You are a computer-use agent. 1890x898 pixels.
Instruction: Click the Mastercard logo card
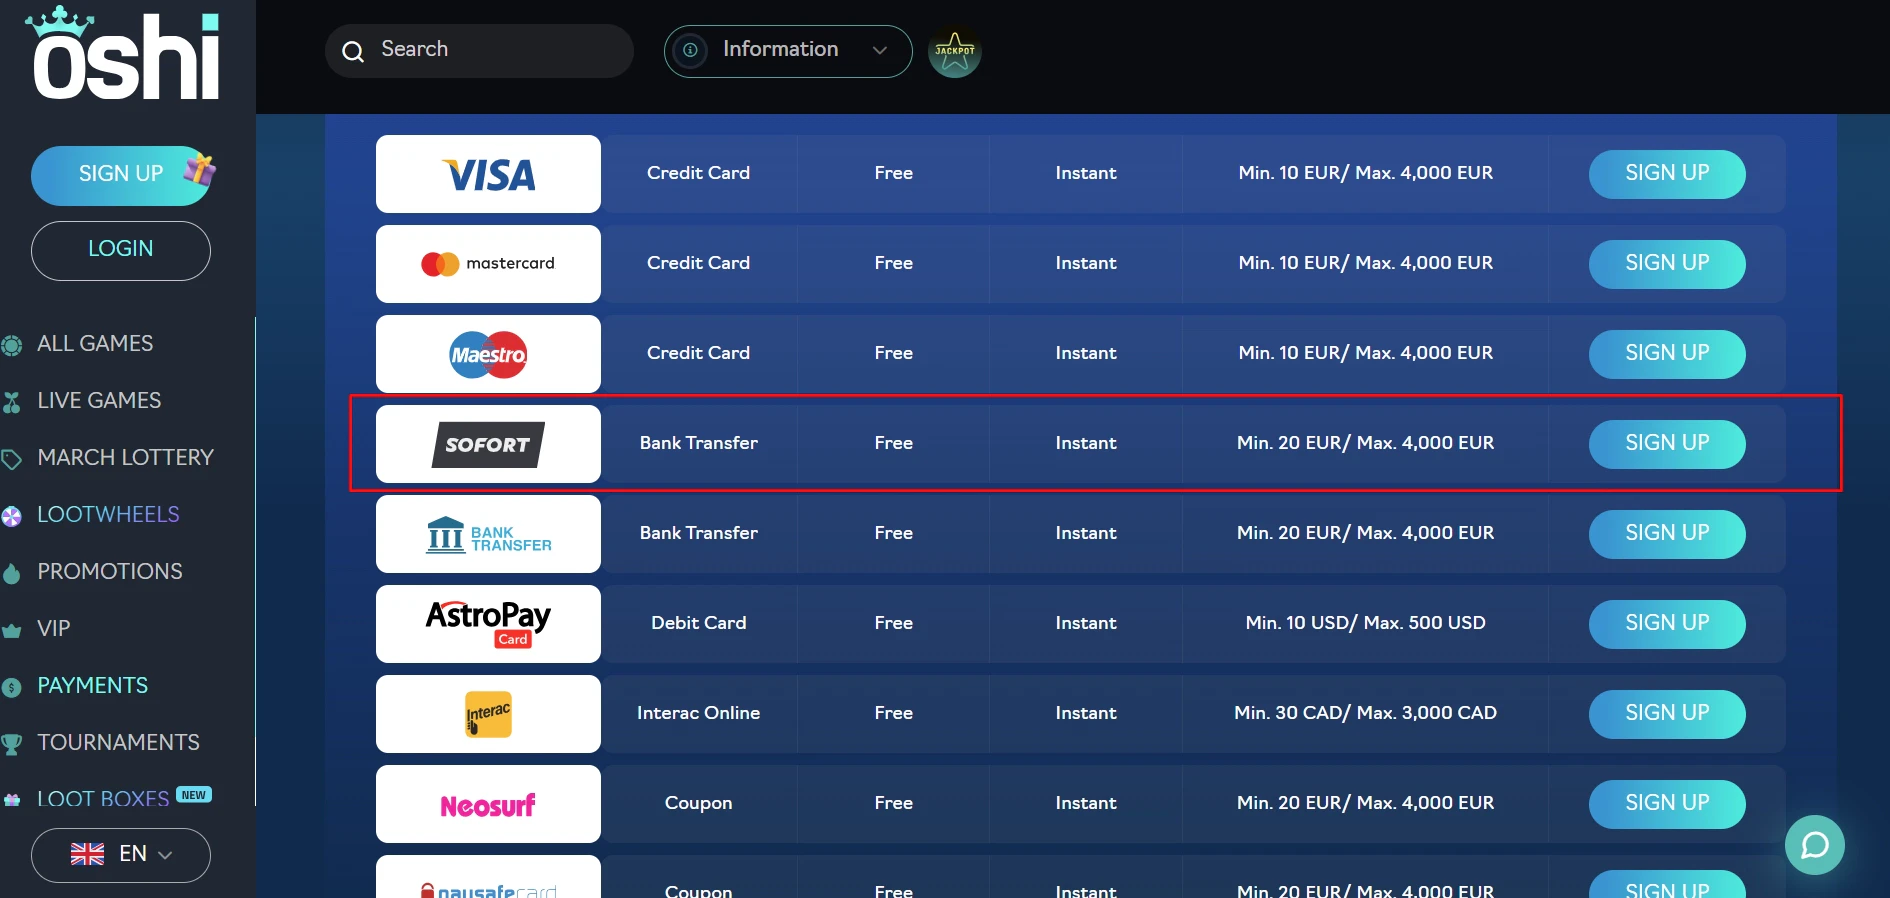[x=488, y=264]
